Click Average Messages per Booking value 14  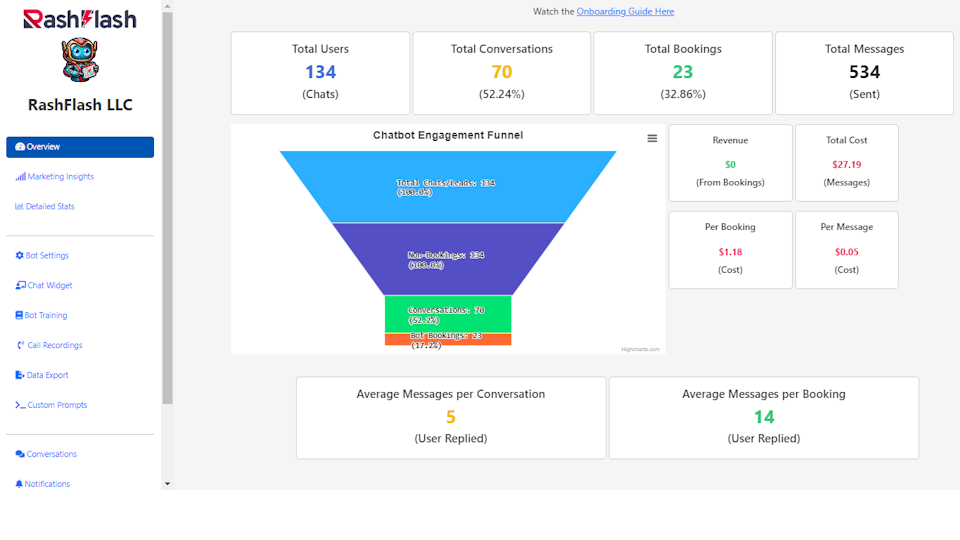[764, 417]
